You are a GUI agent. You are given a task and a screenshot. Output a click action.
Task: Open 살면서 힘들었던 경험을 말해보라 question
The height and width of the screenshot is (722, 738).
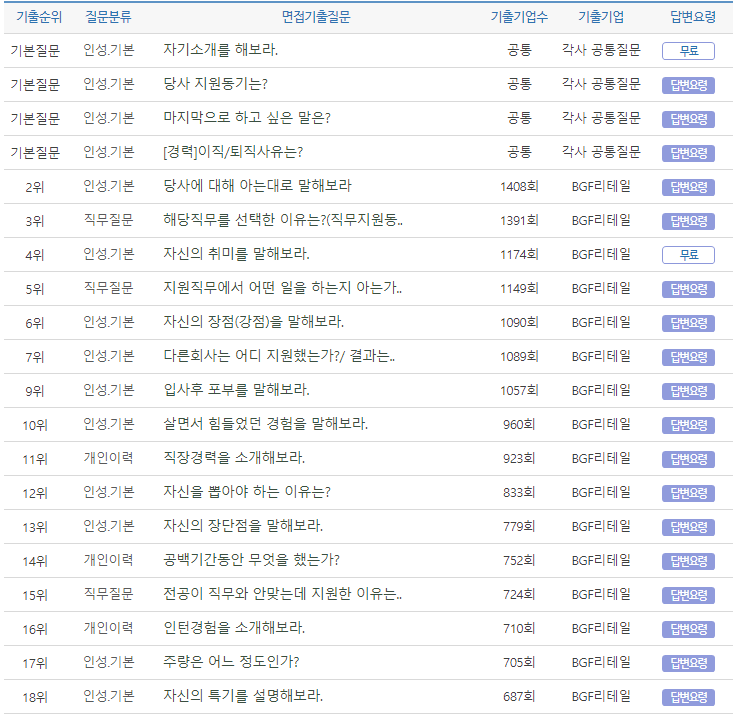(265, 424)
